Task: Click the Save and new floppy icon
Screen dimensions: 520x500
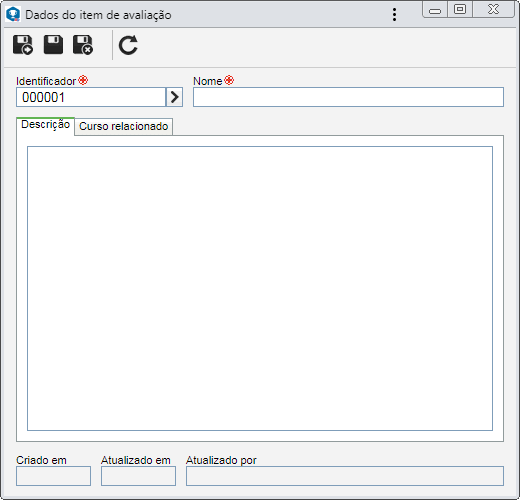Action: [x=23, y=45]
